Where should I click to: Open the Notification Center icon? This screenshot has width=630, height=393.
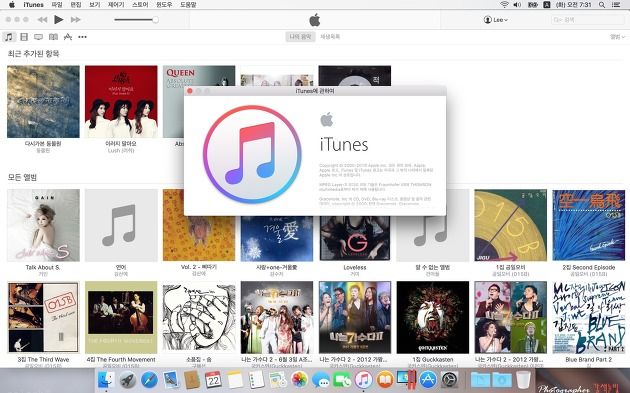click(x=616, y=5)
